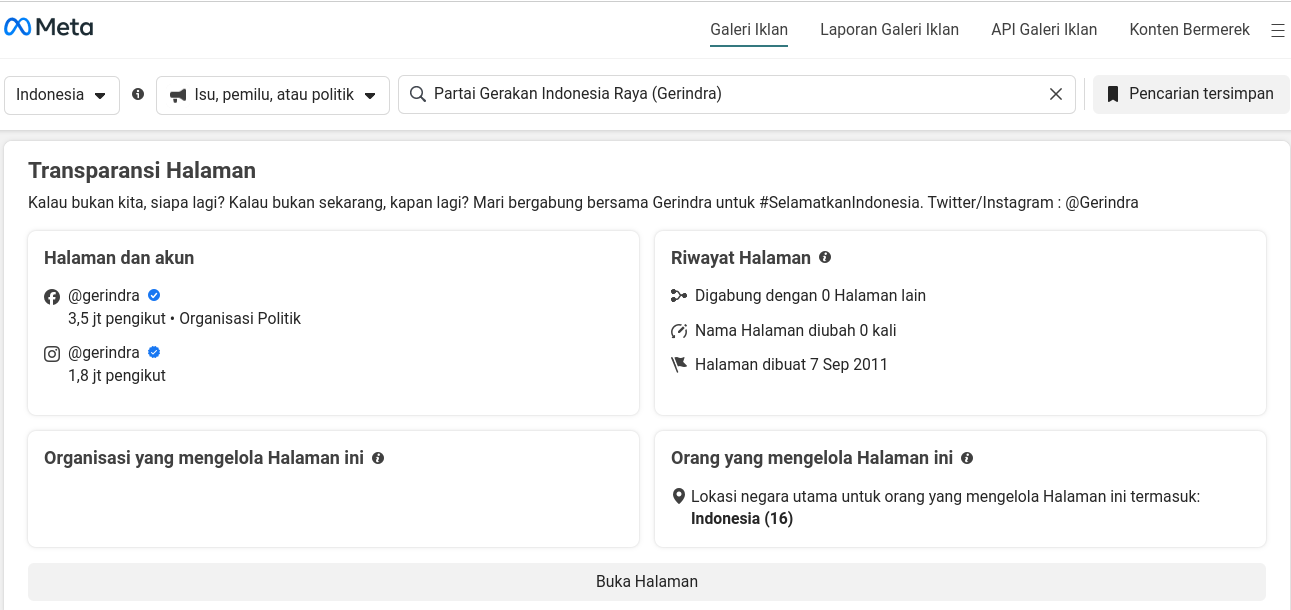Select the Galeri Iklan tab
Viewport: 1291px width, 610px height.
(x=749, y=30)
